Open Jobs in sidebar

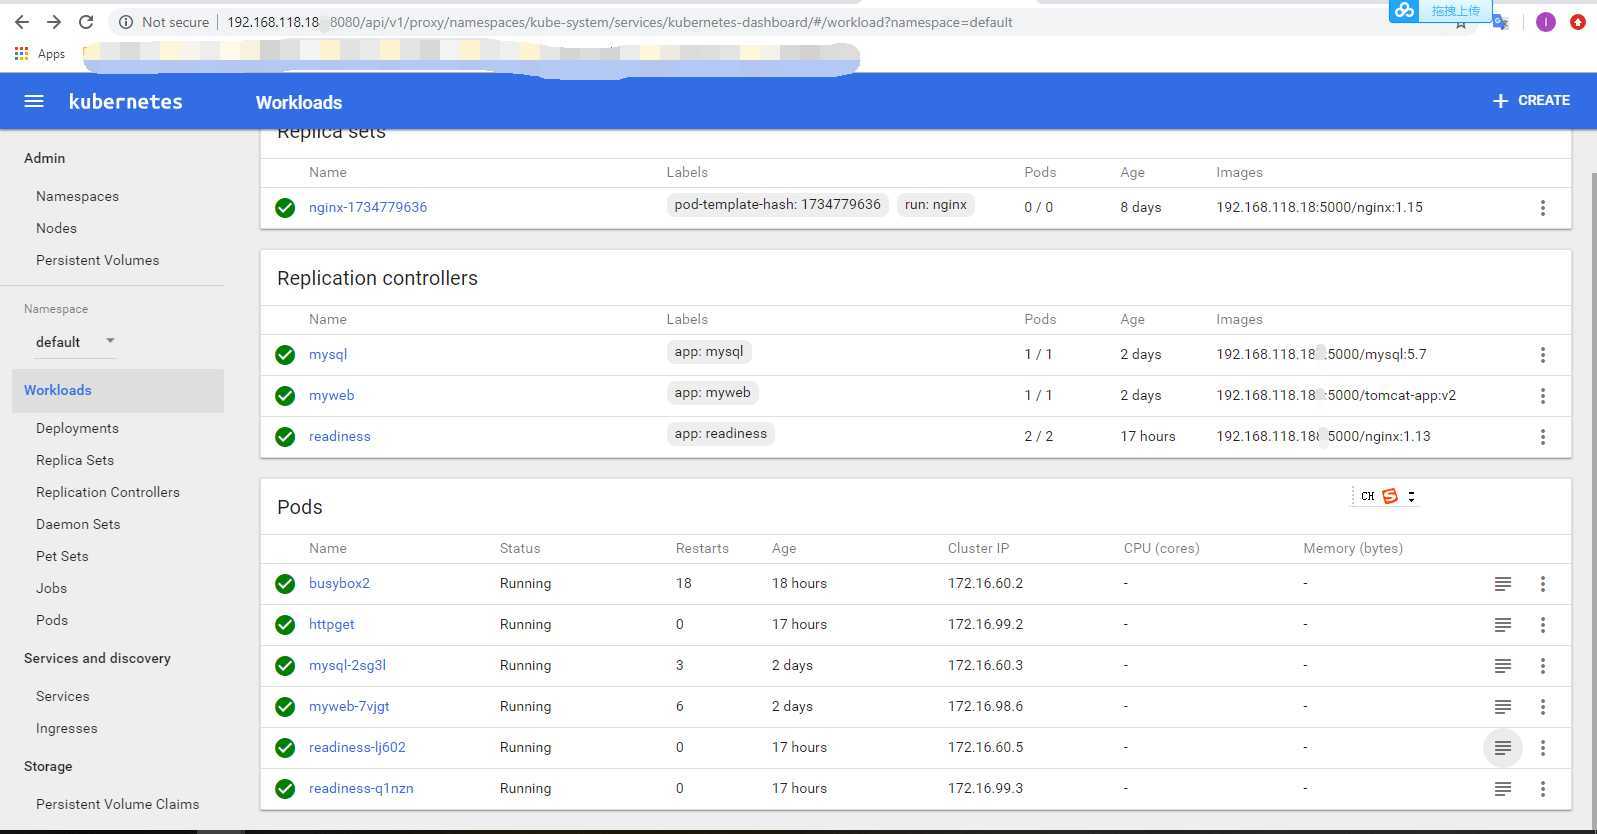click(x=51, y=588)
